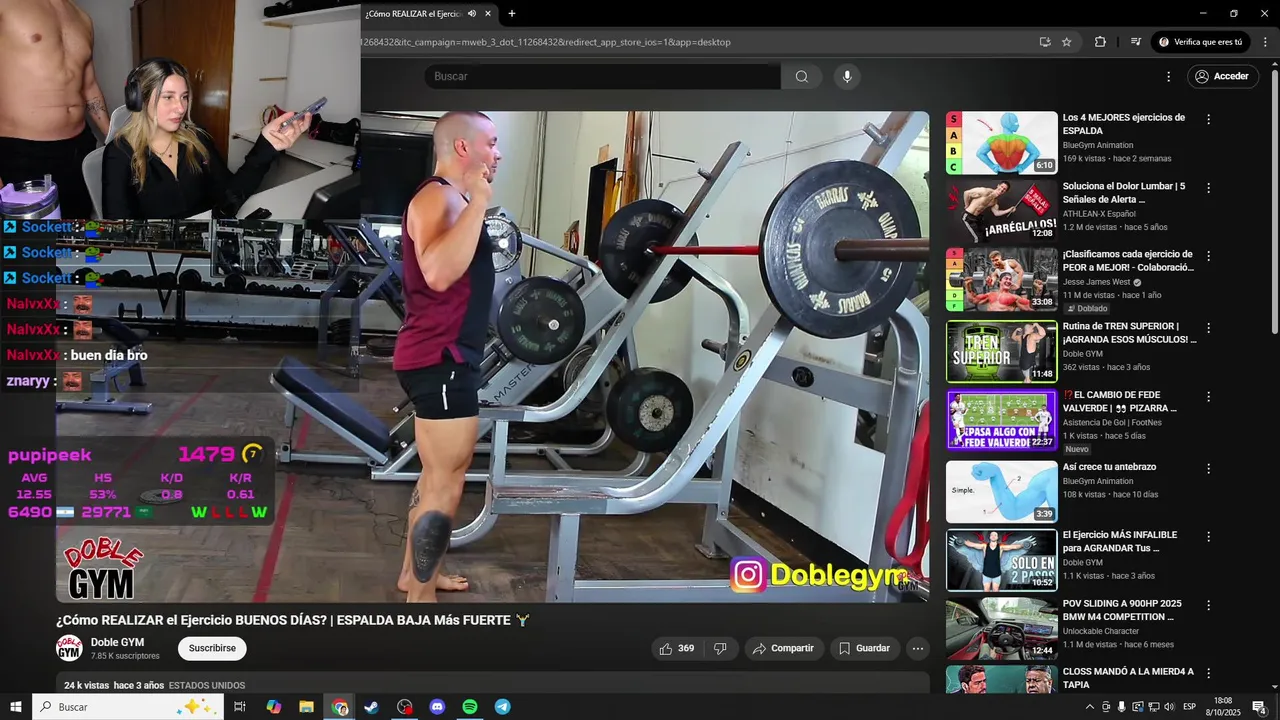Click the Acceder sign-in button
Screen dimensions: 1280x720
[1222, 77]
